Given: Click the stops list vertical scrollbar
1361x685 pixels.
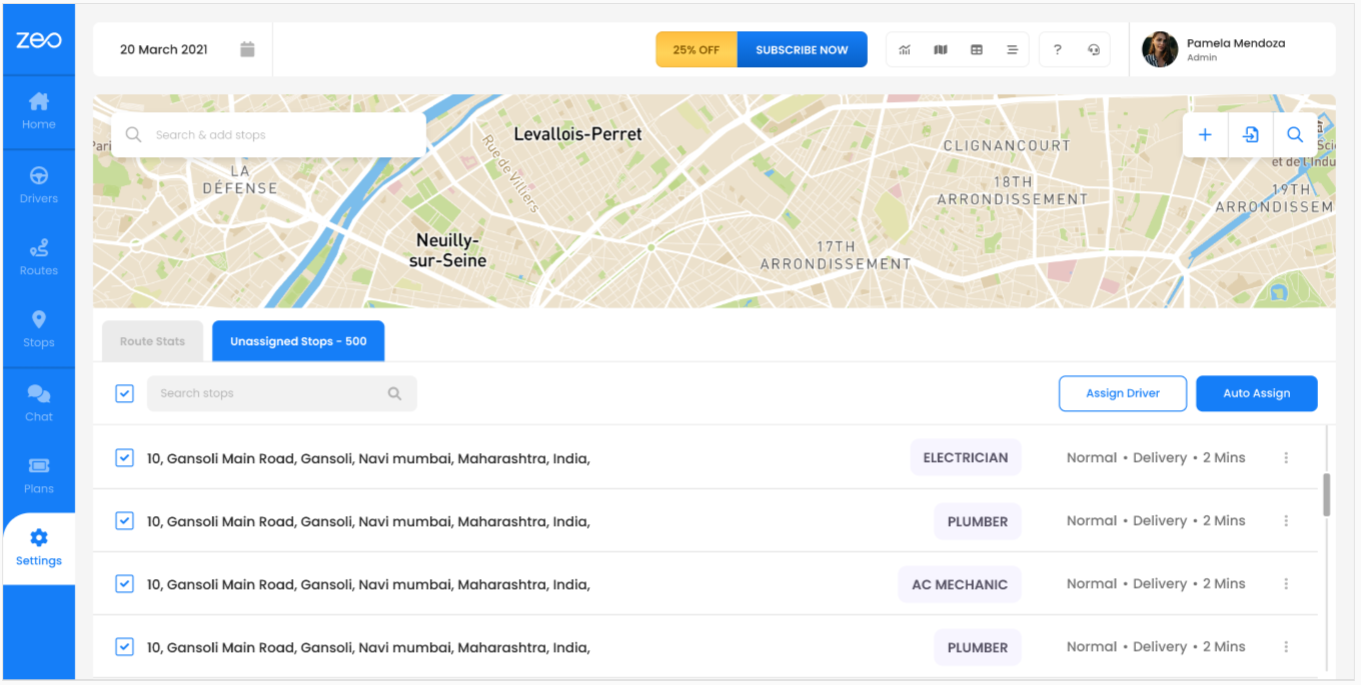Looking at the screenshot, I should [x=1327, y=495].
